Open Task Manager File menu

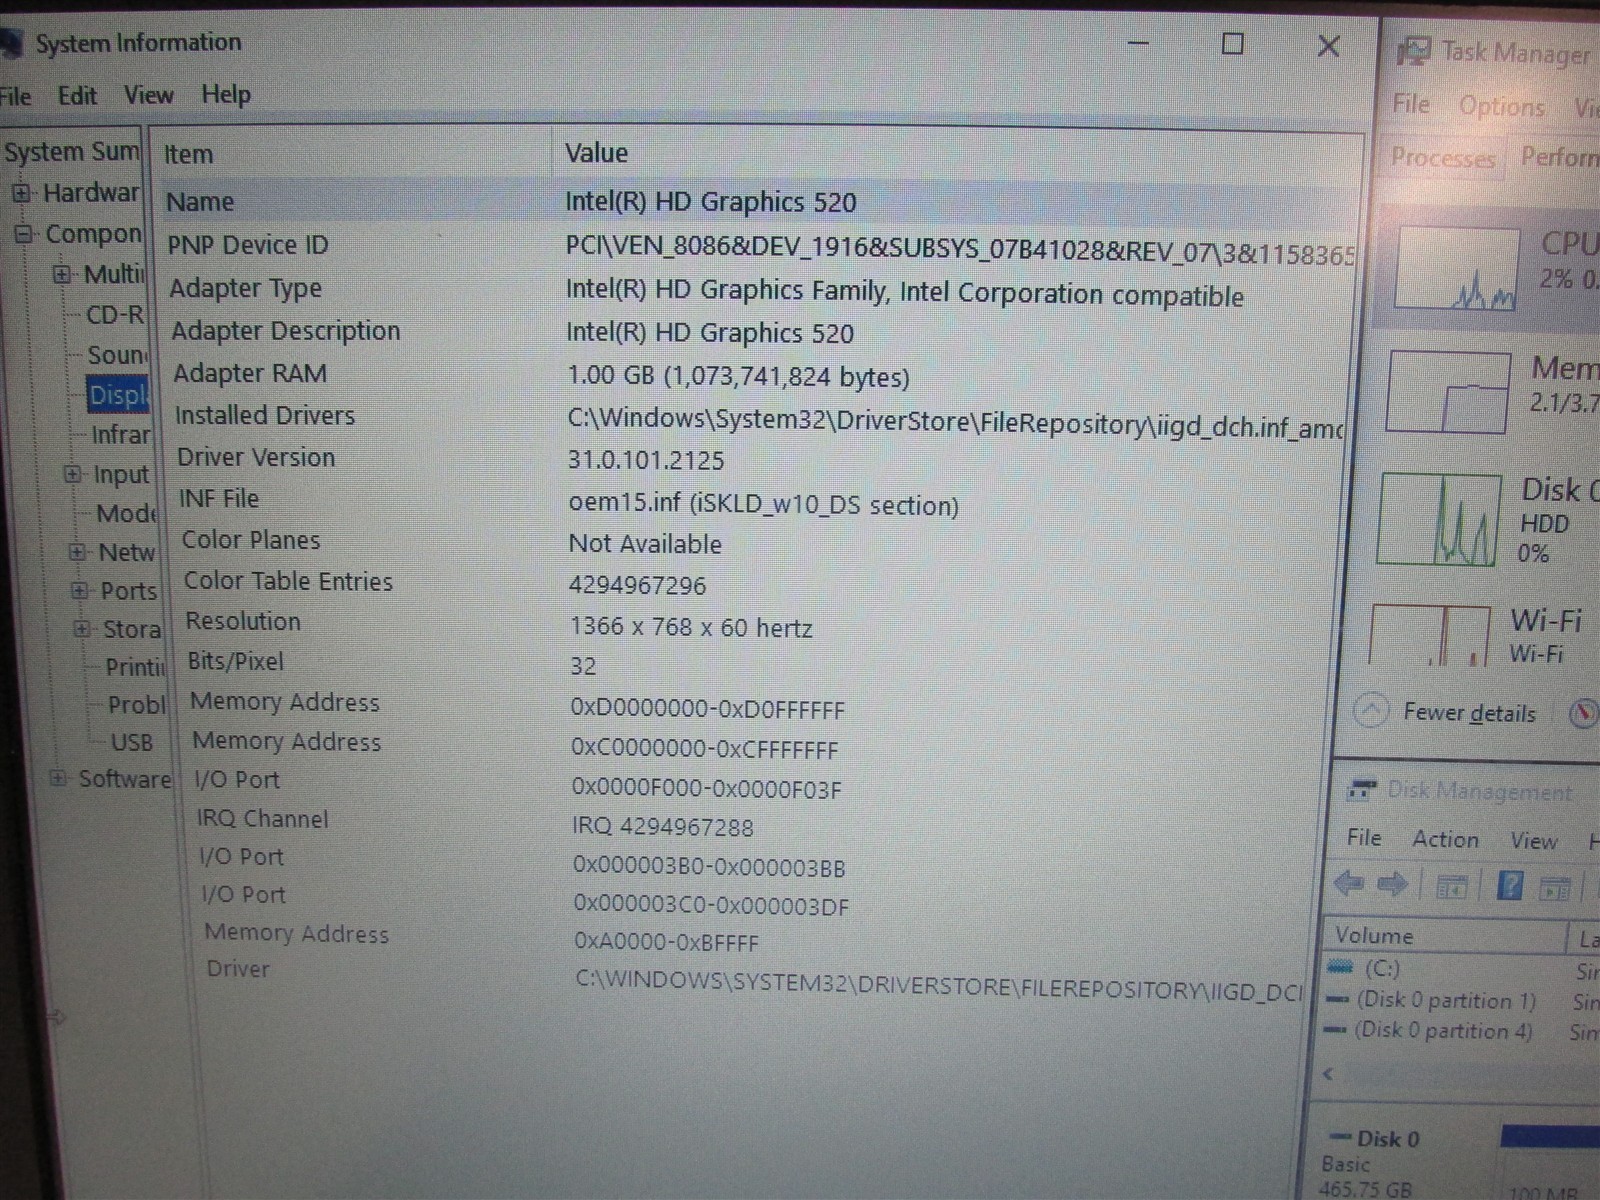pyautogui.click(x=1411, y=104)
